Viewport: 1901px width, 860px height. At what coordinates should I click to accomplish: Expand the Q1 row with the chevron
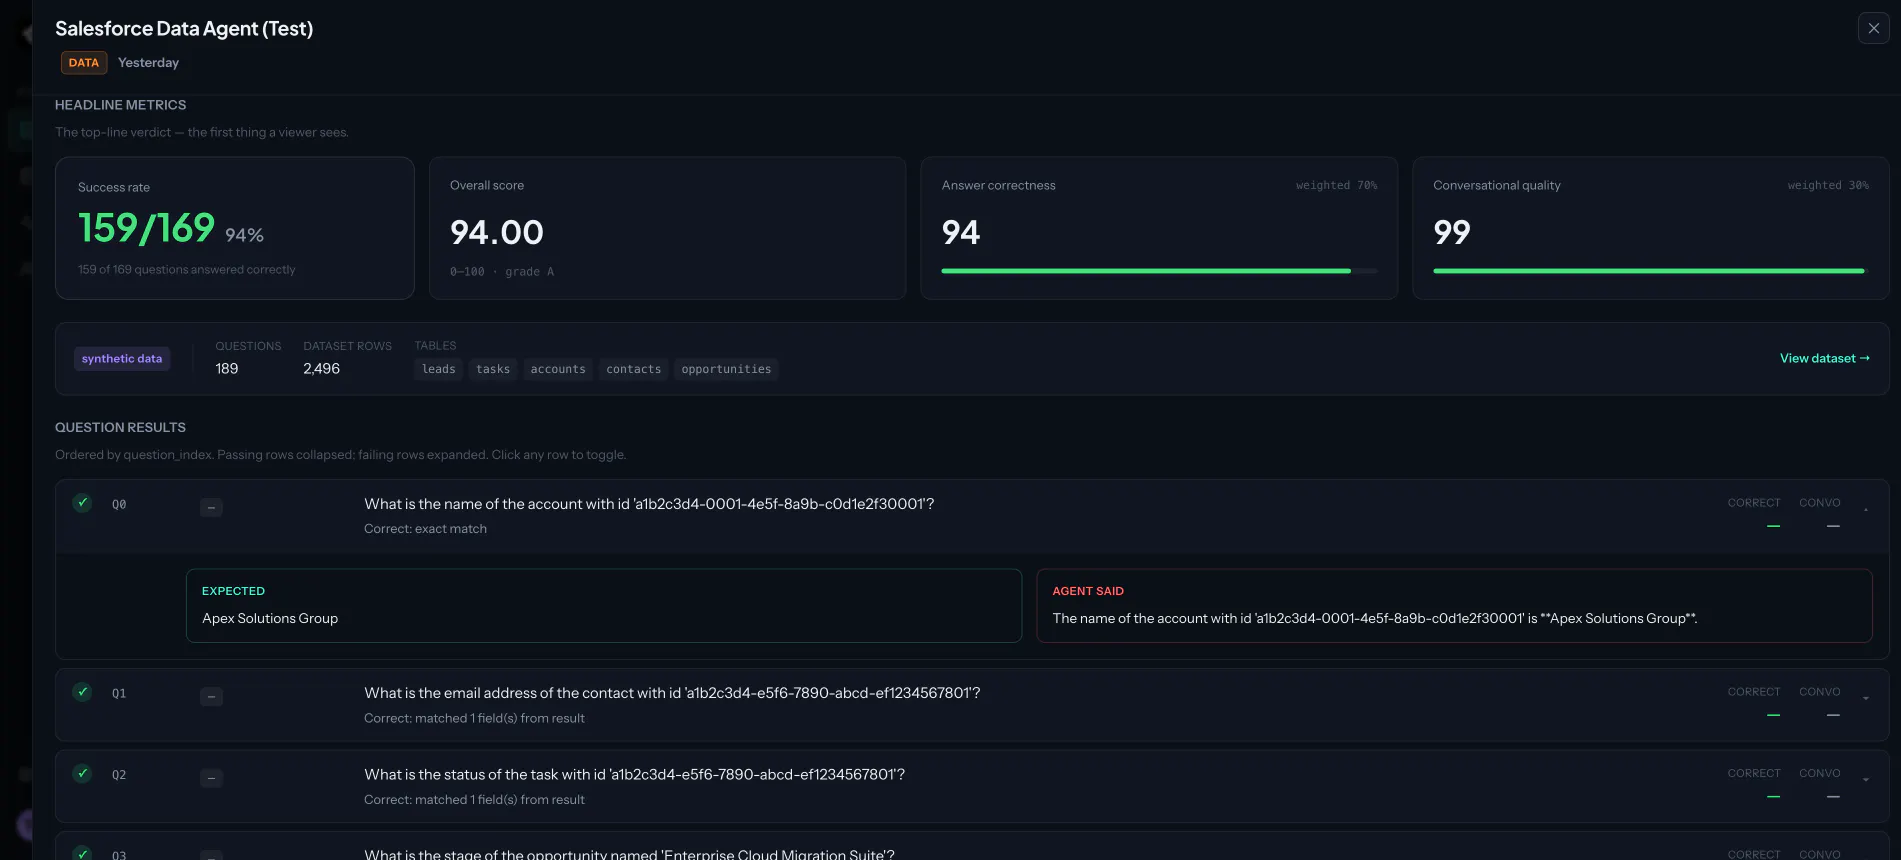pos(1865,698)
